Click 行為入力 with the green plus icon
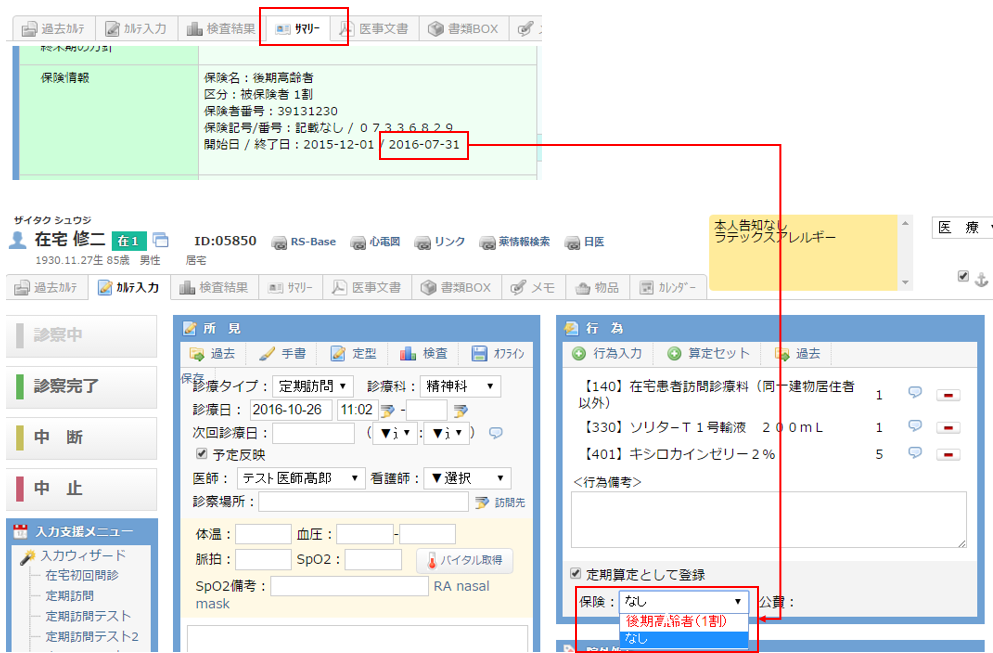Image resolution: width=993 pixels, height=653 pixels. click(x=607, y=353)
